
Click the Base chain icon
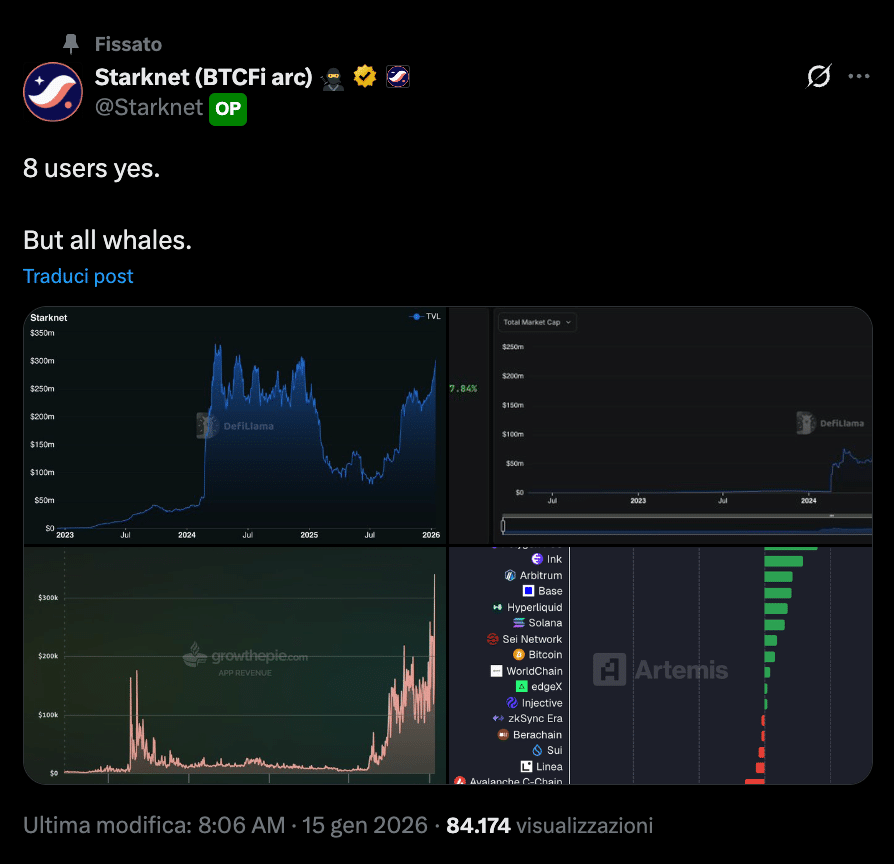coord(529,591)
